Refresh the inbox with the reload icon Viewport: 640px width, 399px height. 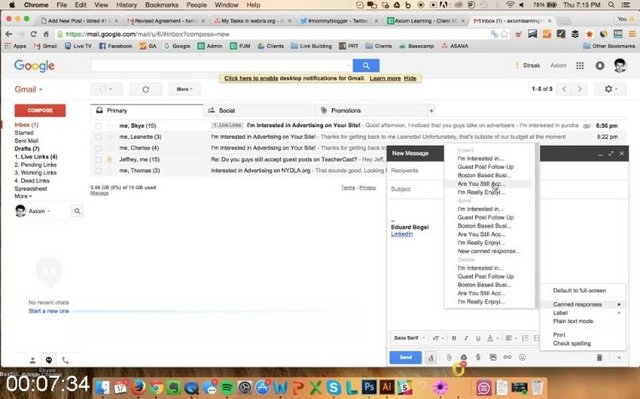coord(145,89)
